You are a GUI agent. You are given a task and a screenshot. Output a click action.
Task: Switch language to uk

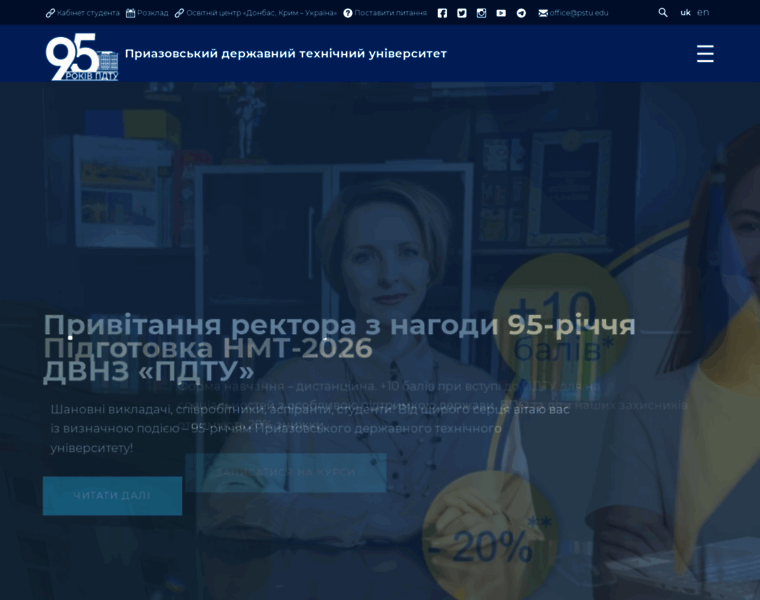point(685,13)
